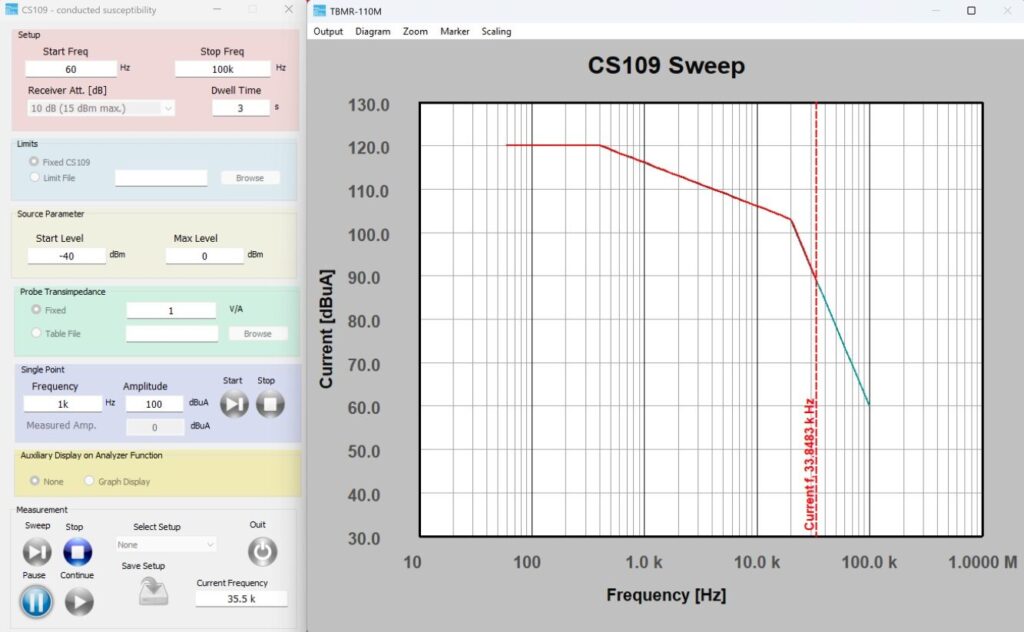The height and width of the screenshot is (632, 1024).
Task: Click the Start Freq input field
Action: tap(71, 69)
